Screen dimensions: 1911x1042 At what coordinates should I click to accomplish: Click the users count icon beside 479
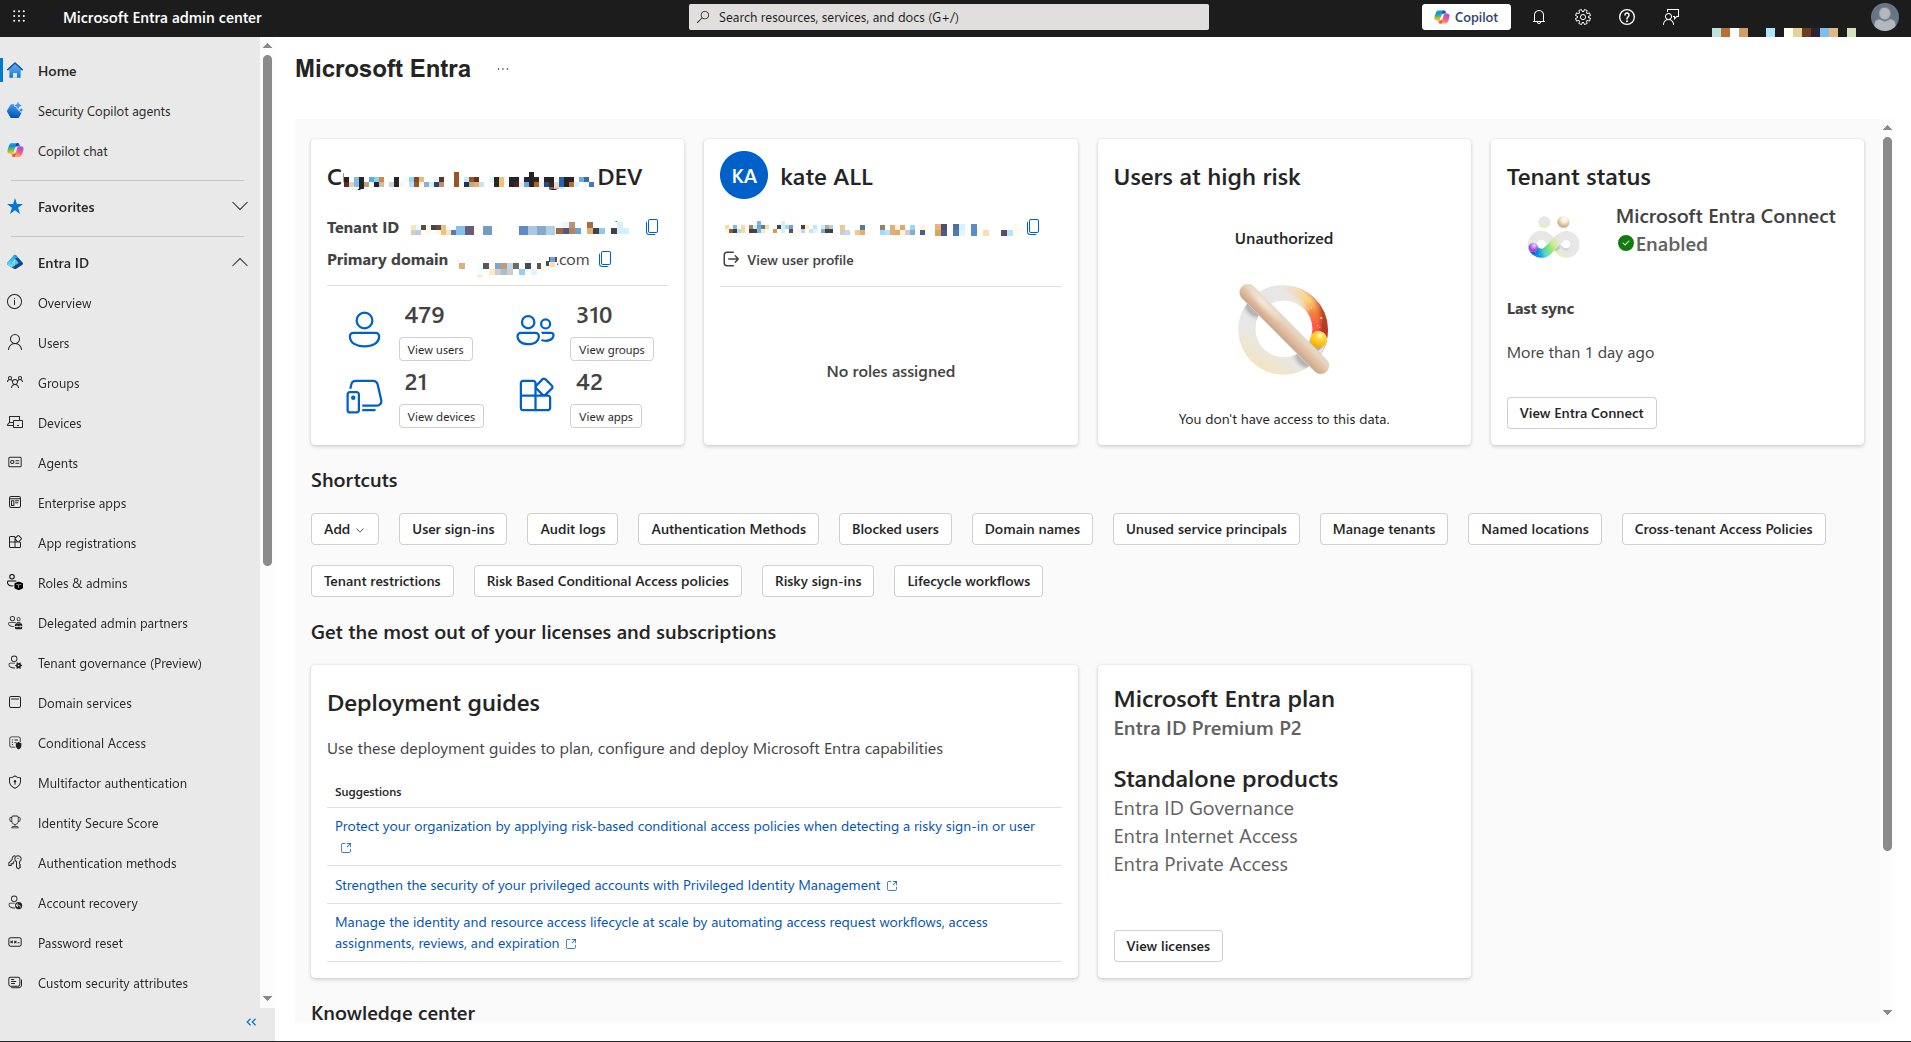pyautogui.click(x=364, y=329)
